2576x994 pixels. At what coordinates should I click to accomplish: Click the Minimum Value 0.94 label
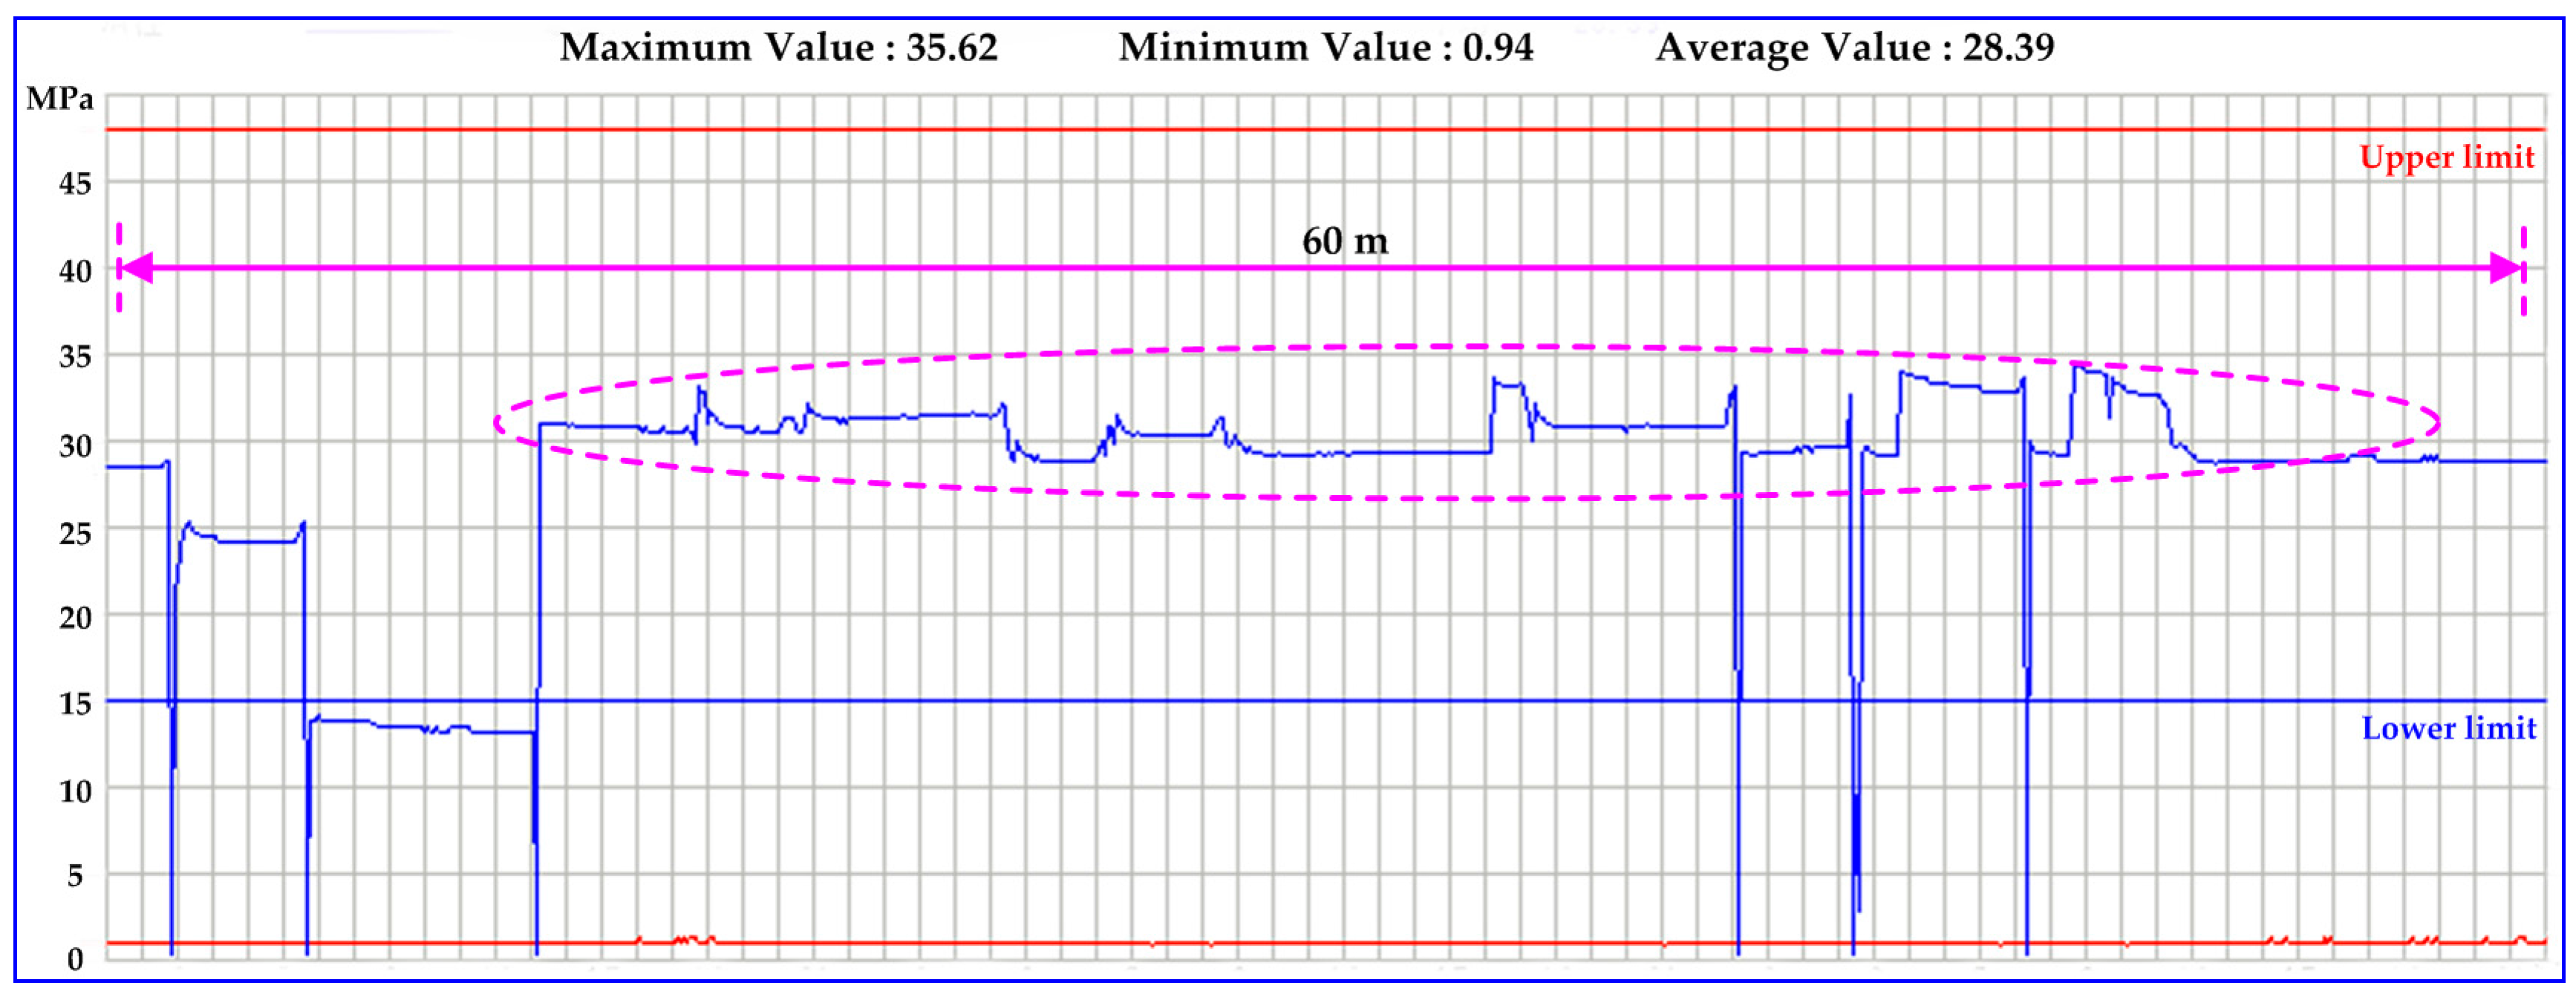pyautogui.click(x=1325, y=48)
